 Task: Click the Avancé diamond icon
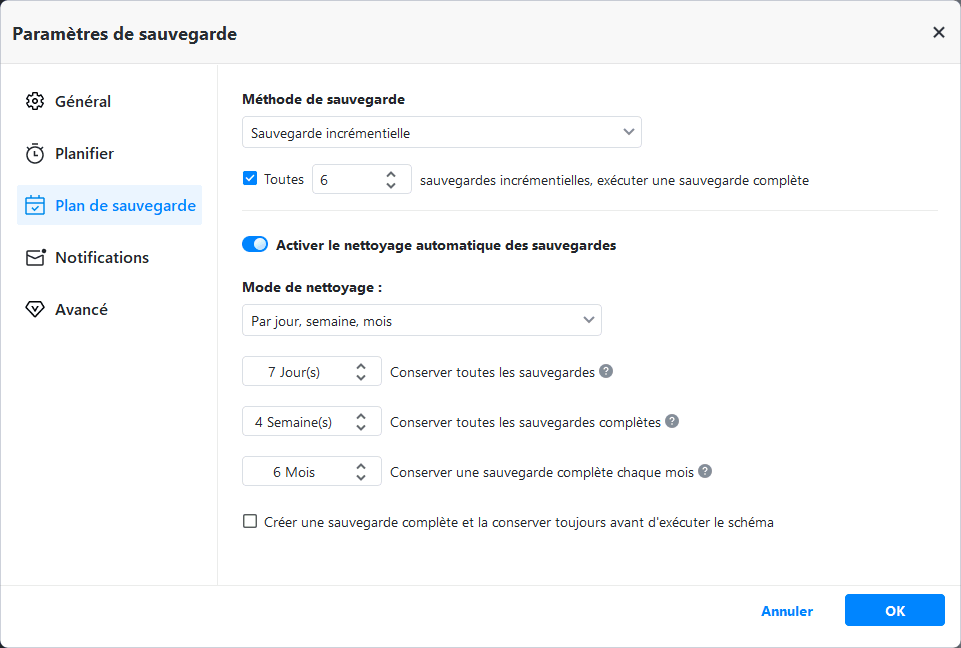(35, 310)
